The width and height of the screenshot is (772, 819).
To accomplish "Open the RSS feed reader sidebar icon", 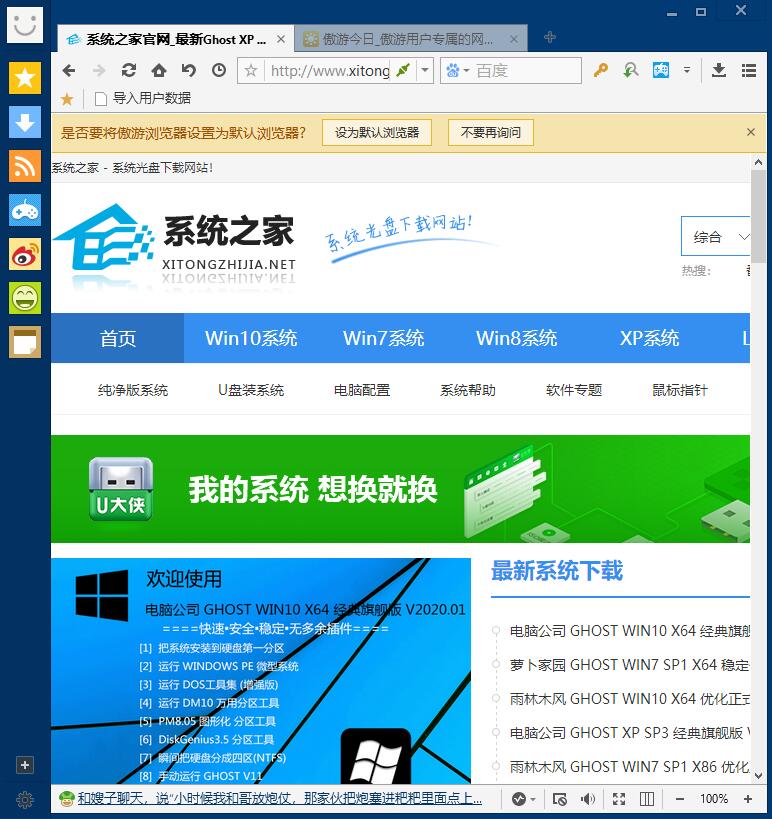I will 25,166.
